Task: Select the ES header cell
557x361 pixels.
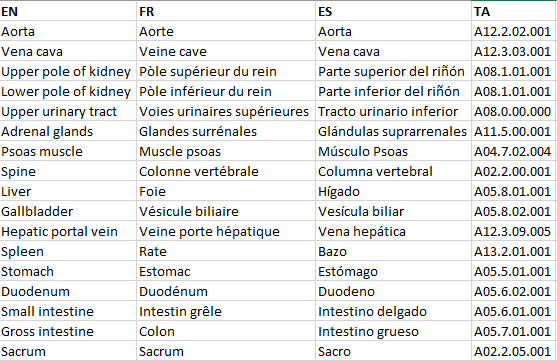Action: click(x=393, y=11)
